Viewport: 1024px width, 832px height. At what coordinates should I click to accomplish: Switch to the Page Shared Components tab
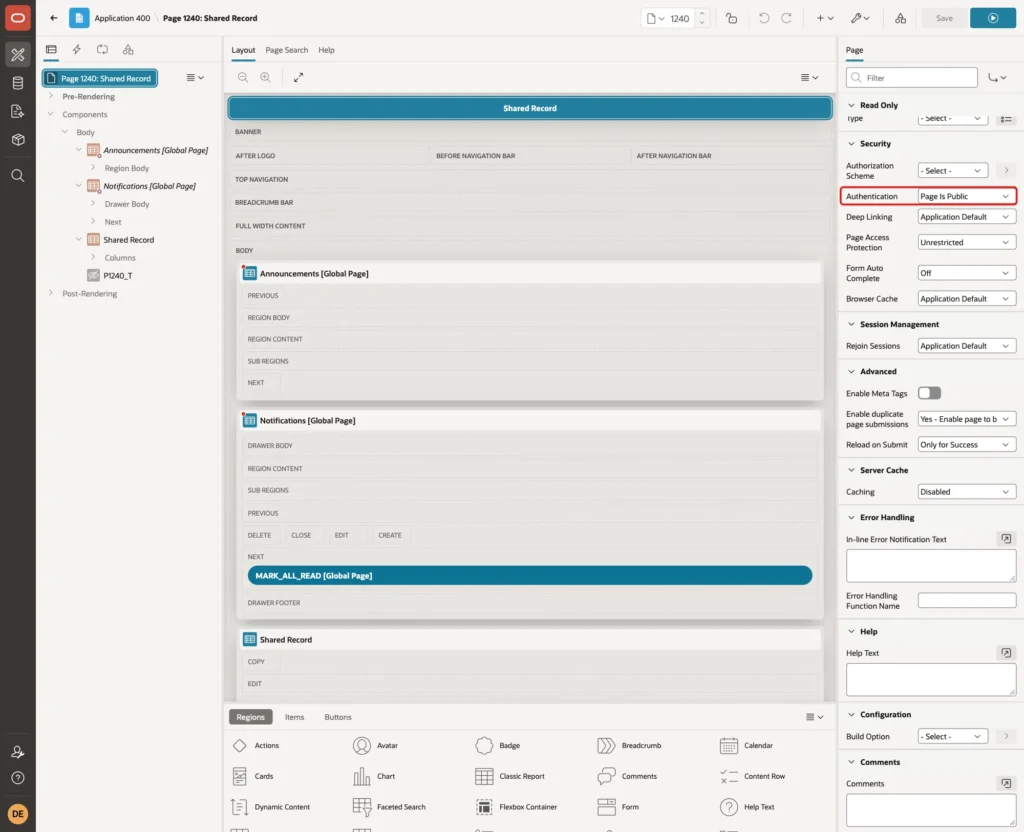pyautogui.click(x=128, y=50)
